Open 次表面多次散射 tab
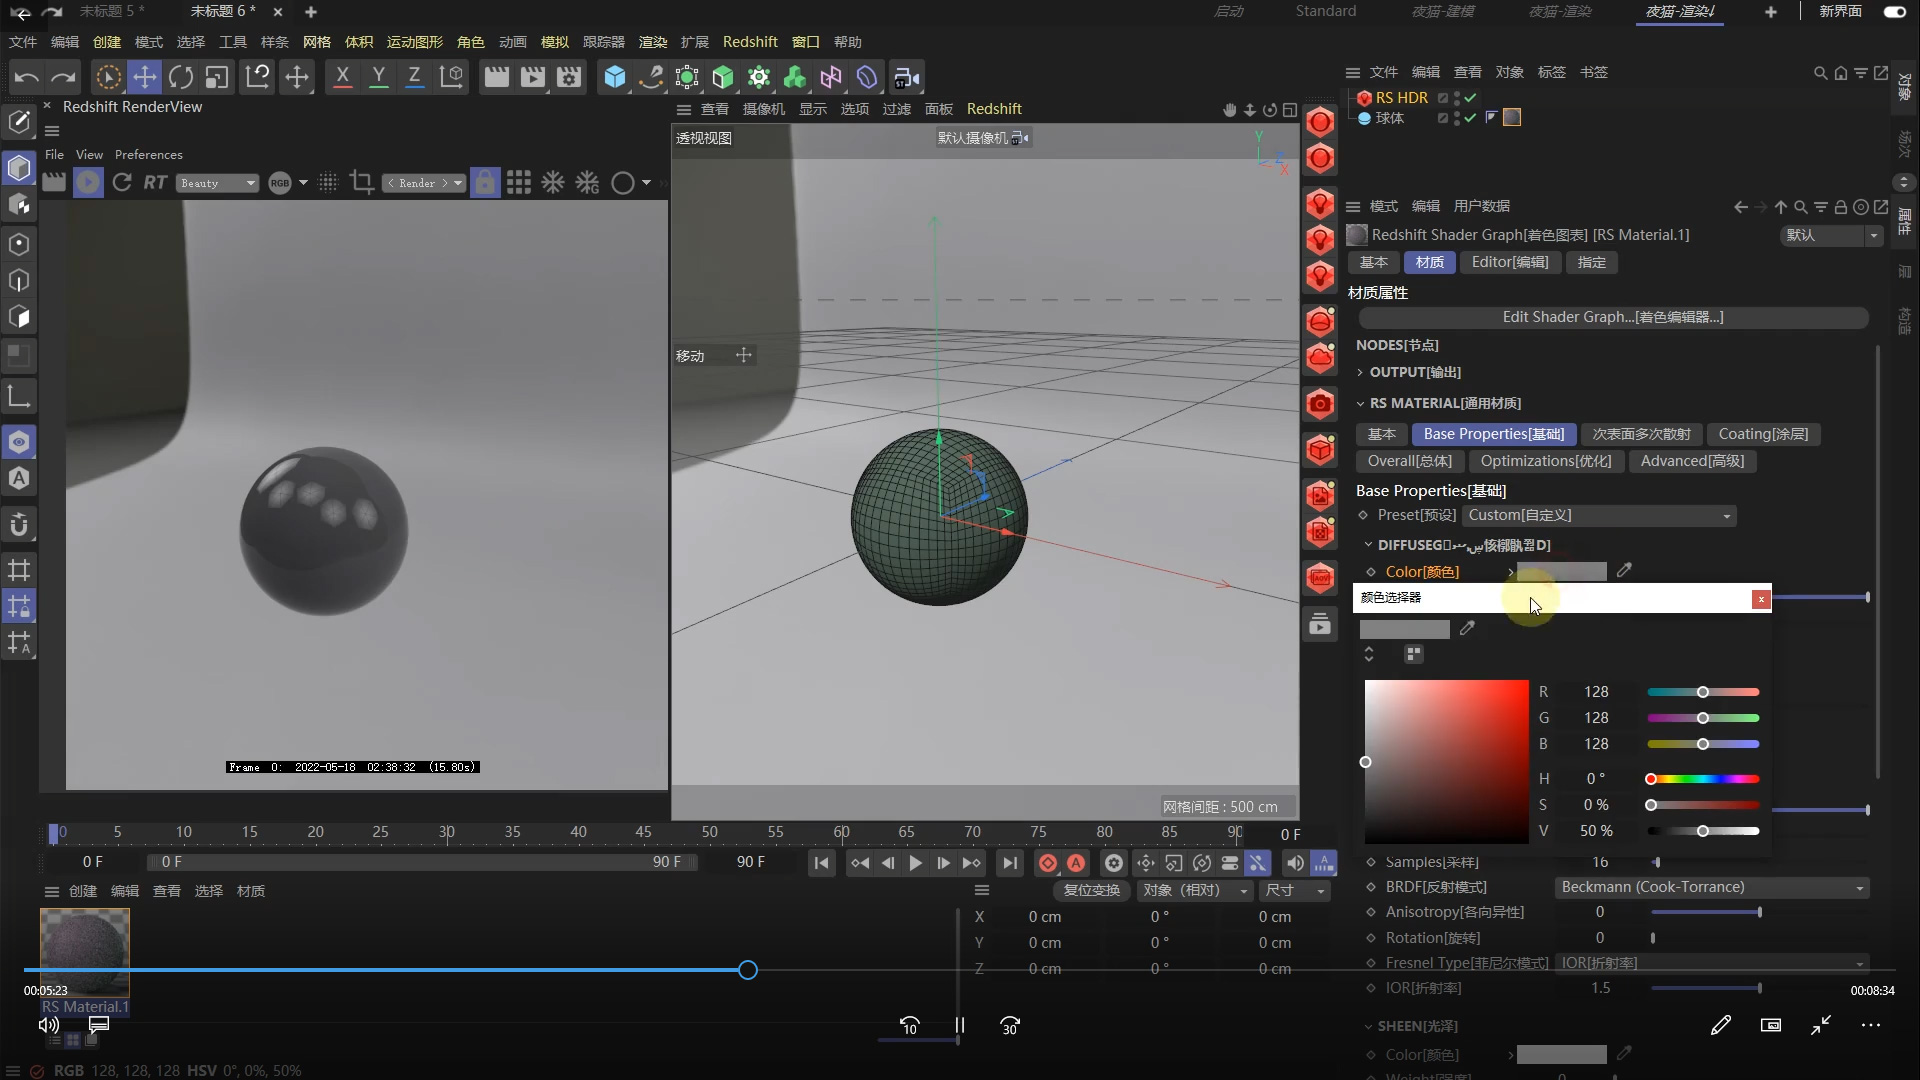Screen dimensions: 1920x1080 [1641, 434]
